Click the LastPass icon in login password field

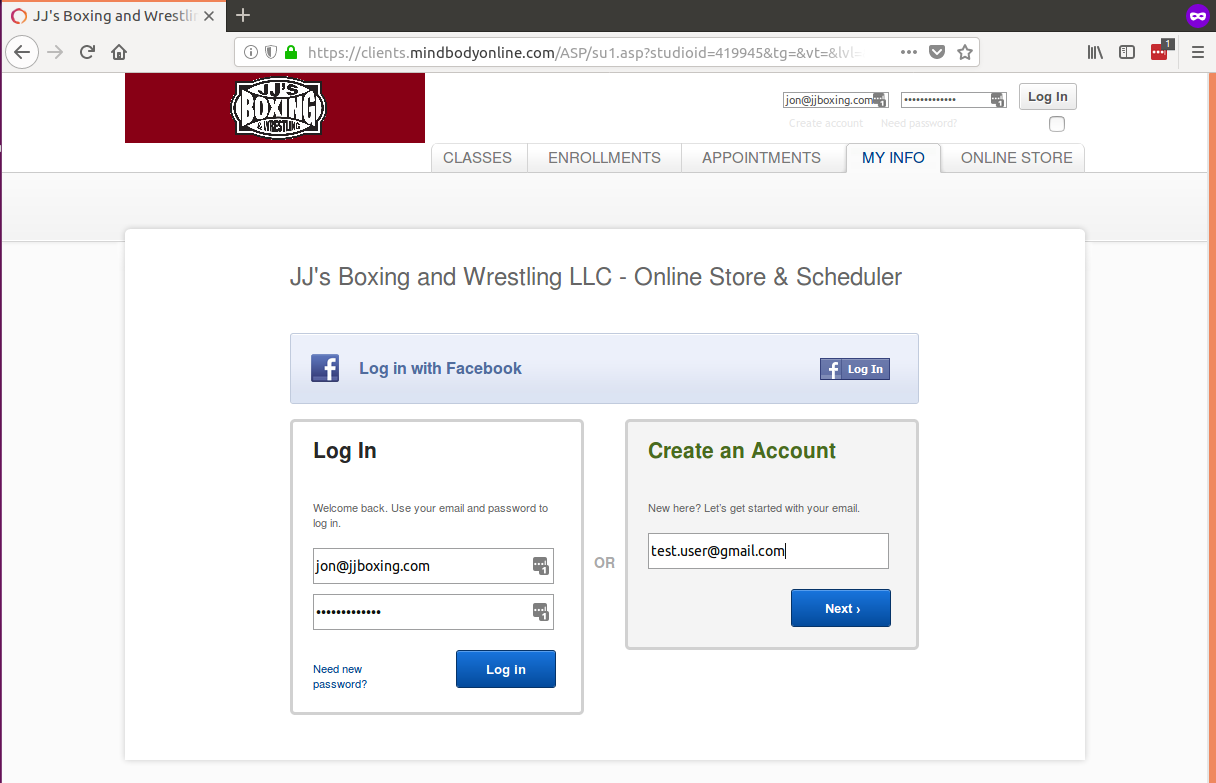coord(540,612)
